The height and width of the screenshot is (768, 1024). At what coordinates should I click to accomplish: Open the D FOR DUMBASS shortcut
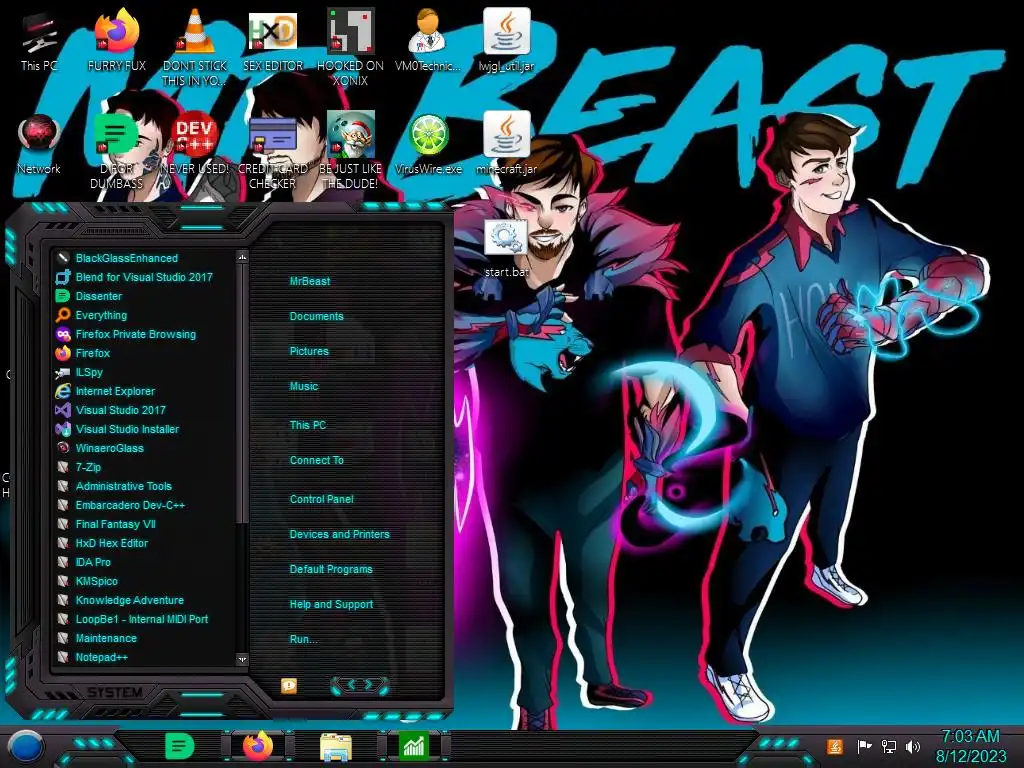click(x=116, y=152)
